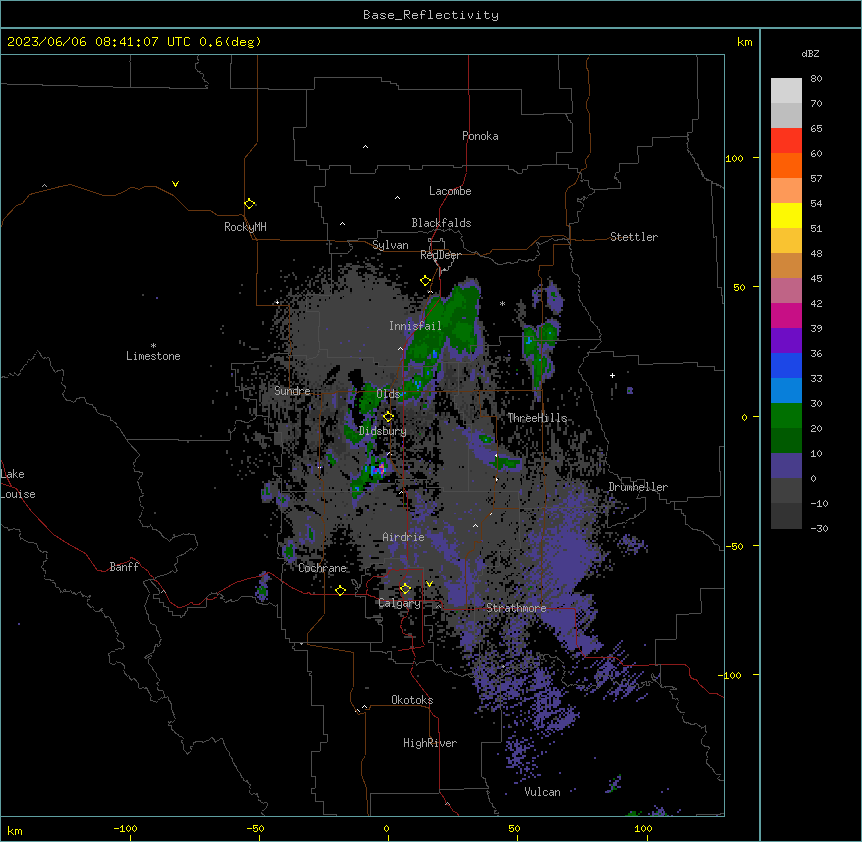This screenshot has width=862, height=842.
Task: Click the asterisk marker east of Innisfail
Action: [x=502, y=303]
